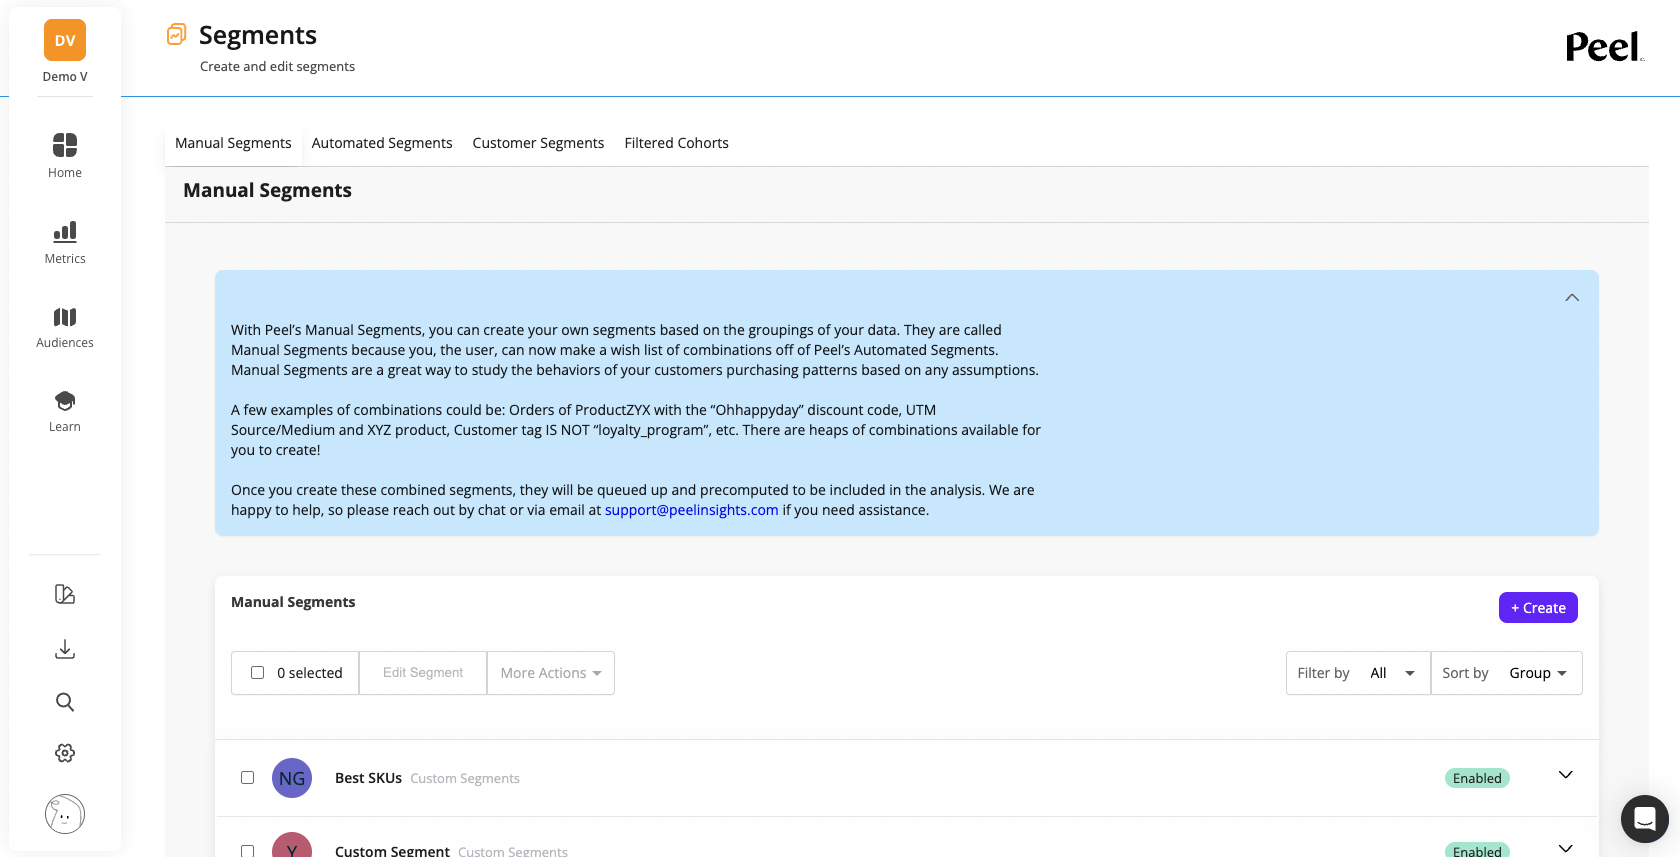Expand the Best SKUs row chevron
Viewport: 1680px width, 857px height.
(1566, 775)
